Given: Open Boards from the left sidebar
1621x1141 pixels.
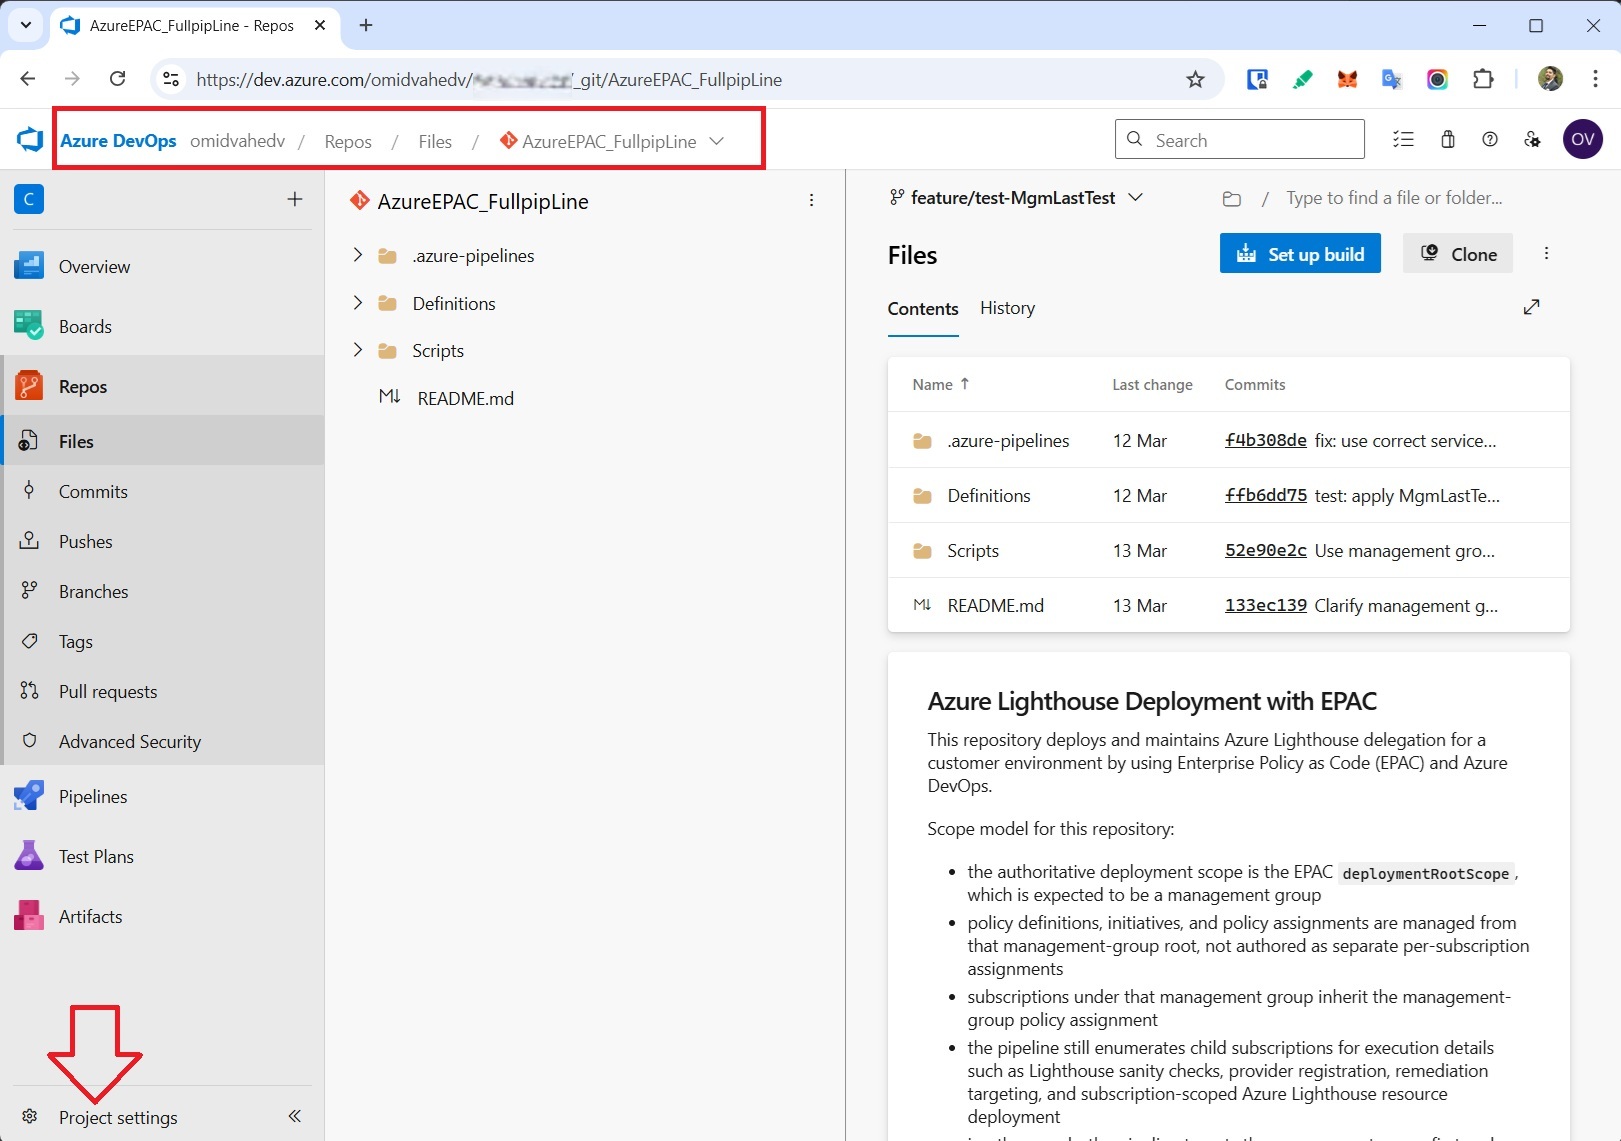Looking at the screenshot, I should pos(85,326).
